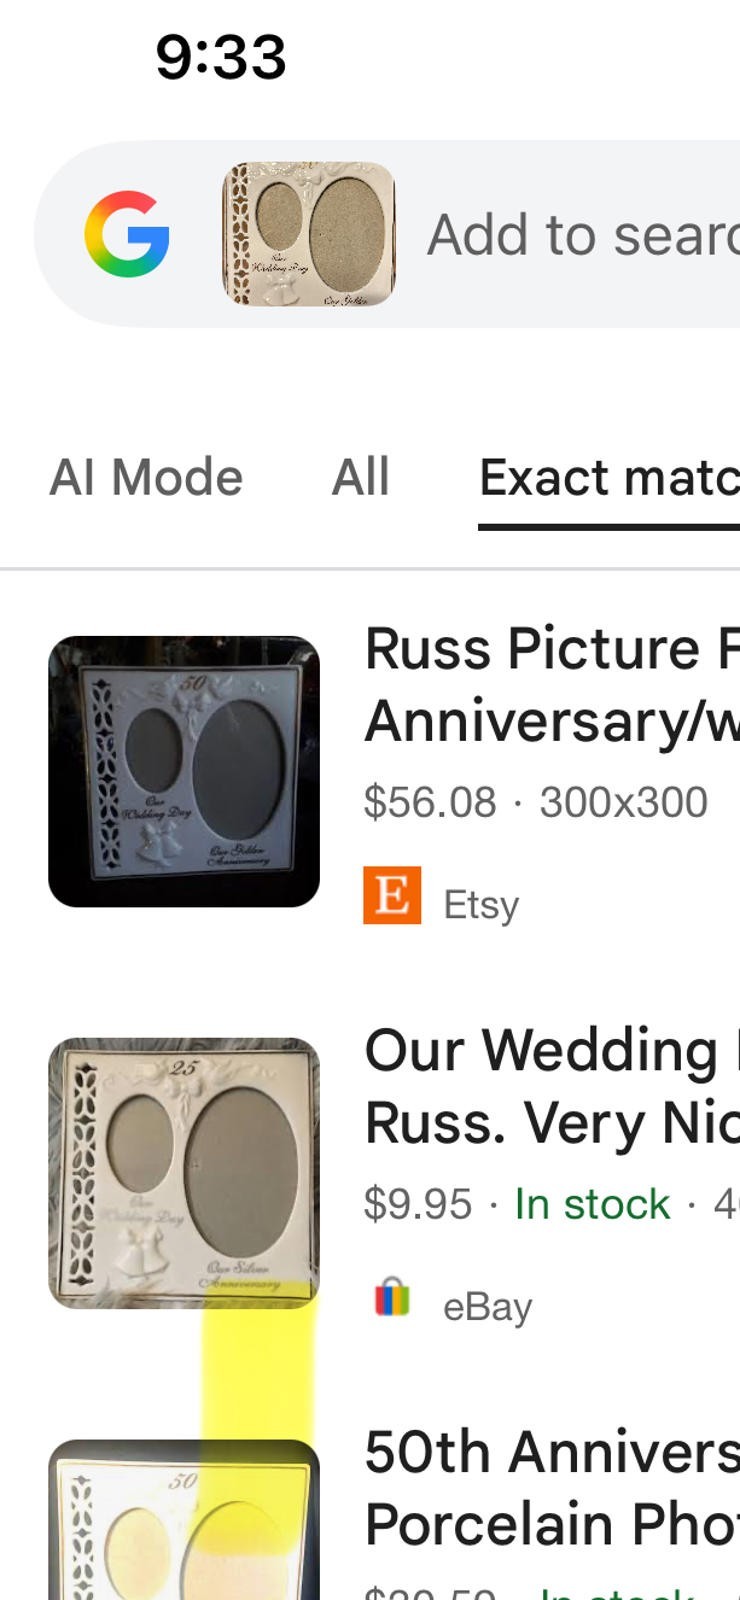Switch to the AI Mode tab
The image size is (740, 1600).
(x=146, y=477)
